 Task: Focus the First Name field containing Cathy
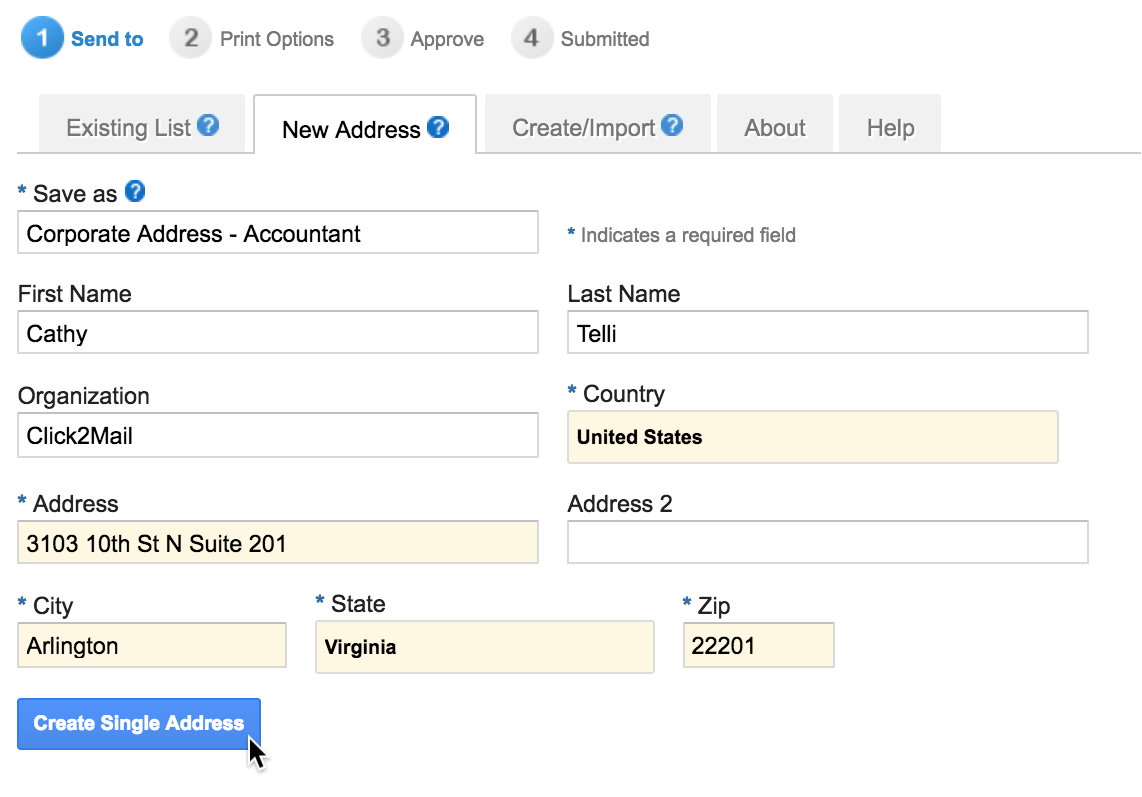pyautogui.click(x=277, y=332)
